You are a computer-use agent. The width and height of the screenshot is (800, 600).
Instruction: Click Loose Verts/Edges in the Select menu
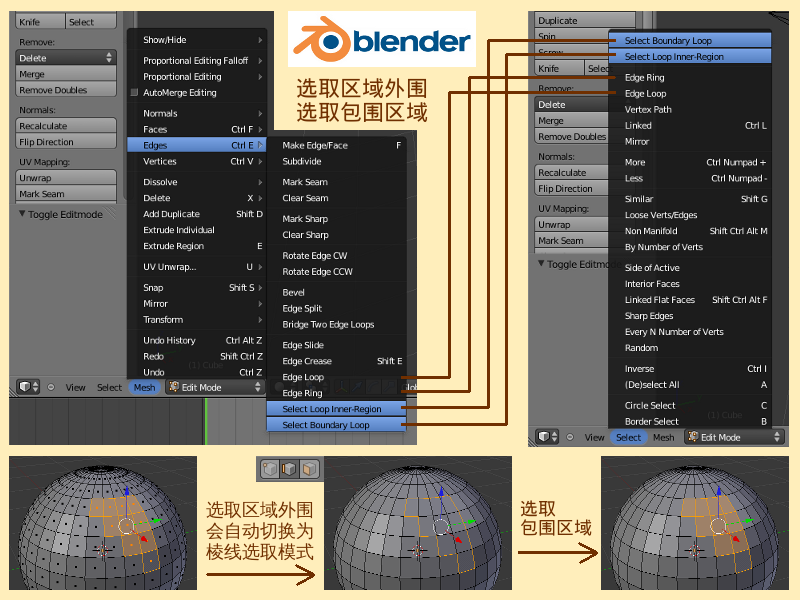click(690, 215)
